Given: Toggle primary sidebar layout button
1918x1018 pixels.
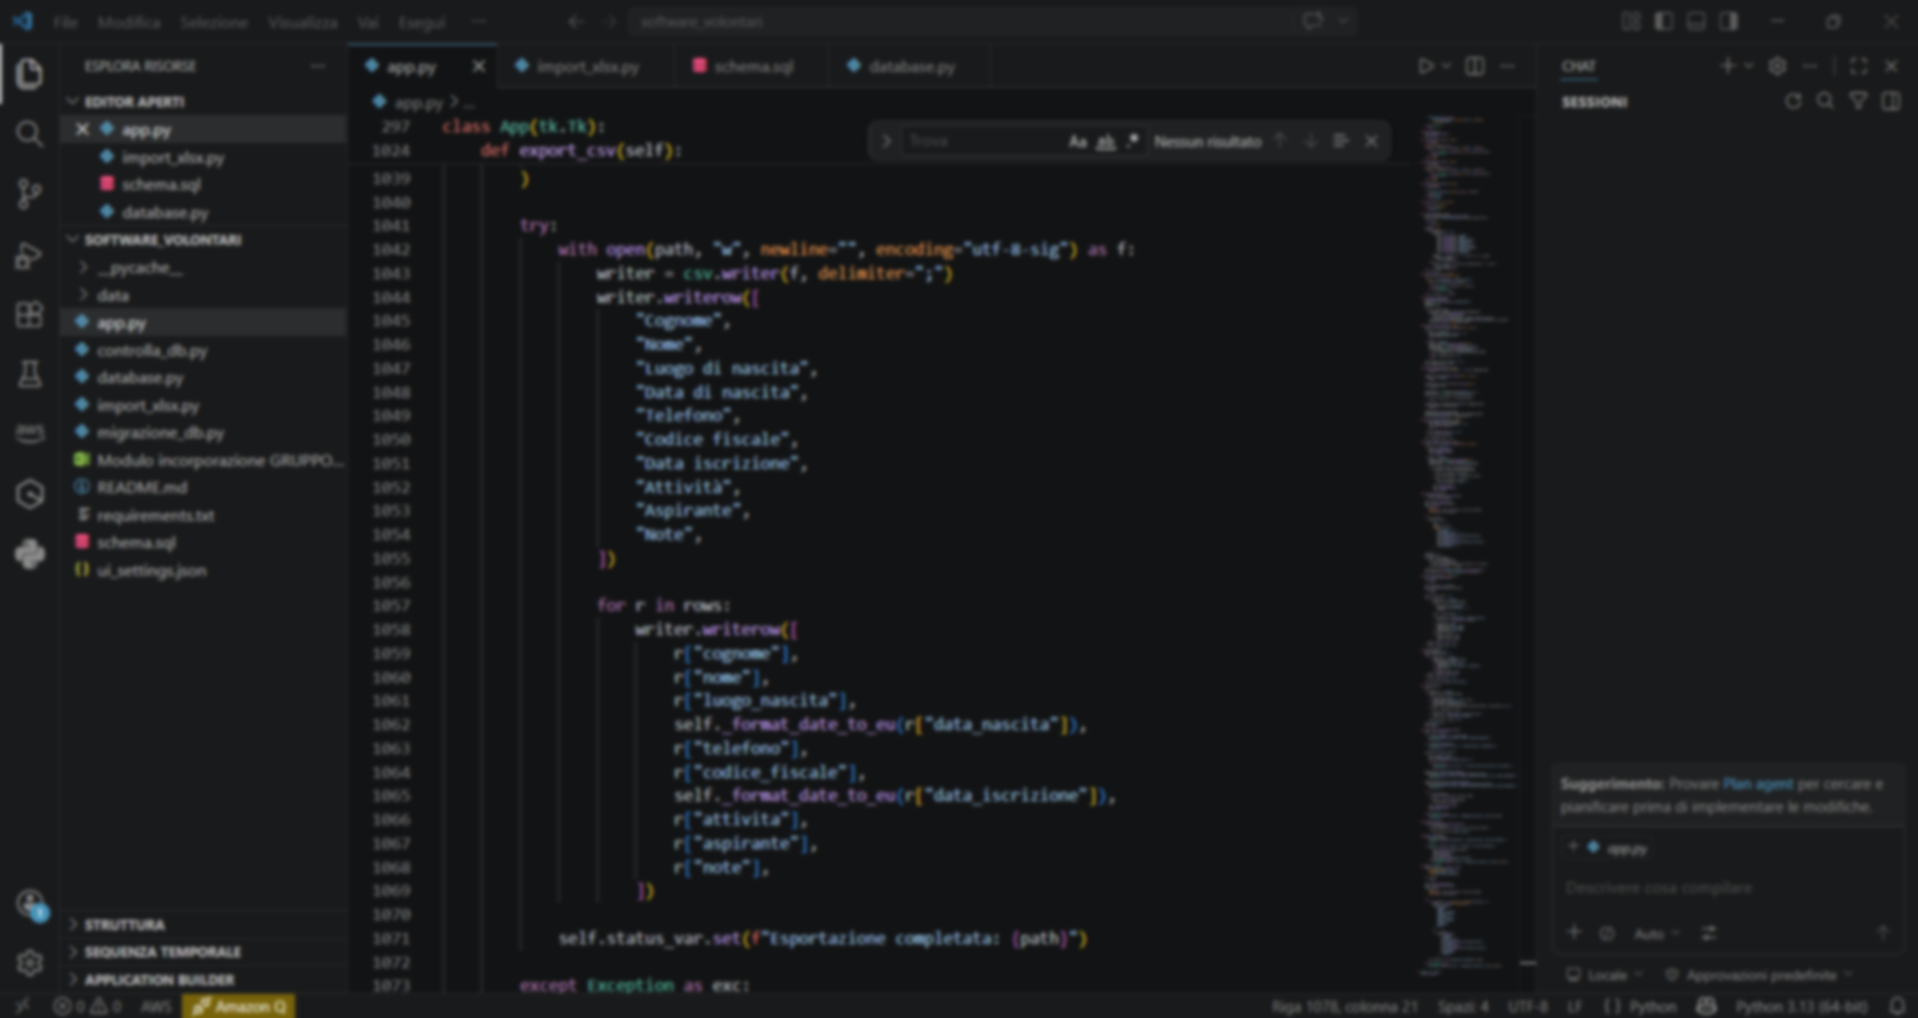Looking at the screenshot, I should pos(1664,21).
